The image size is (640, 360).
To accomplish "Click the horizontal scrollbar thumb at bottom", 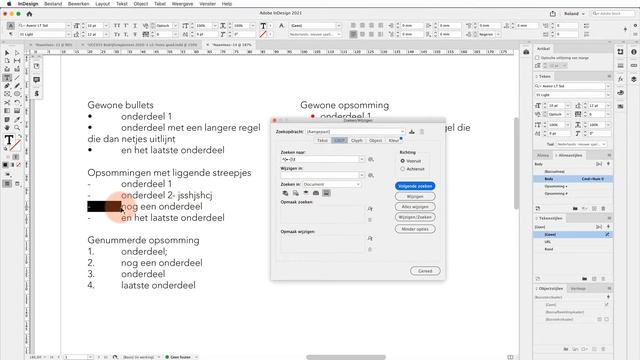I will click(x=346, y=357).
